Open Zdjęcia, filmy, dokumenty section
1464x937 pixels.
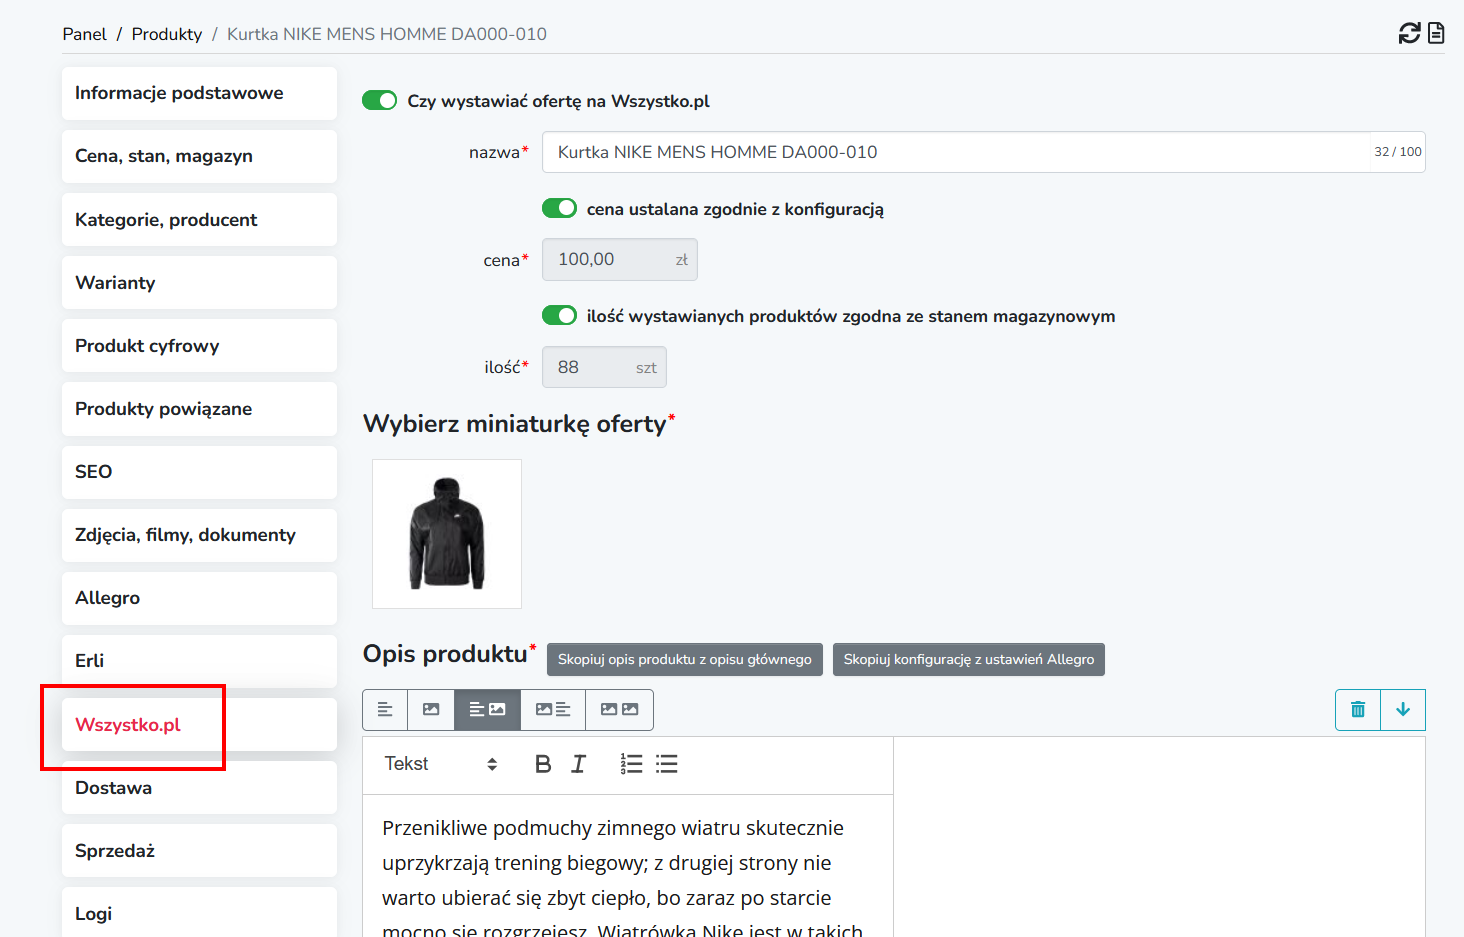[199, 535]
